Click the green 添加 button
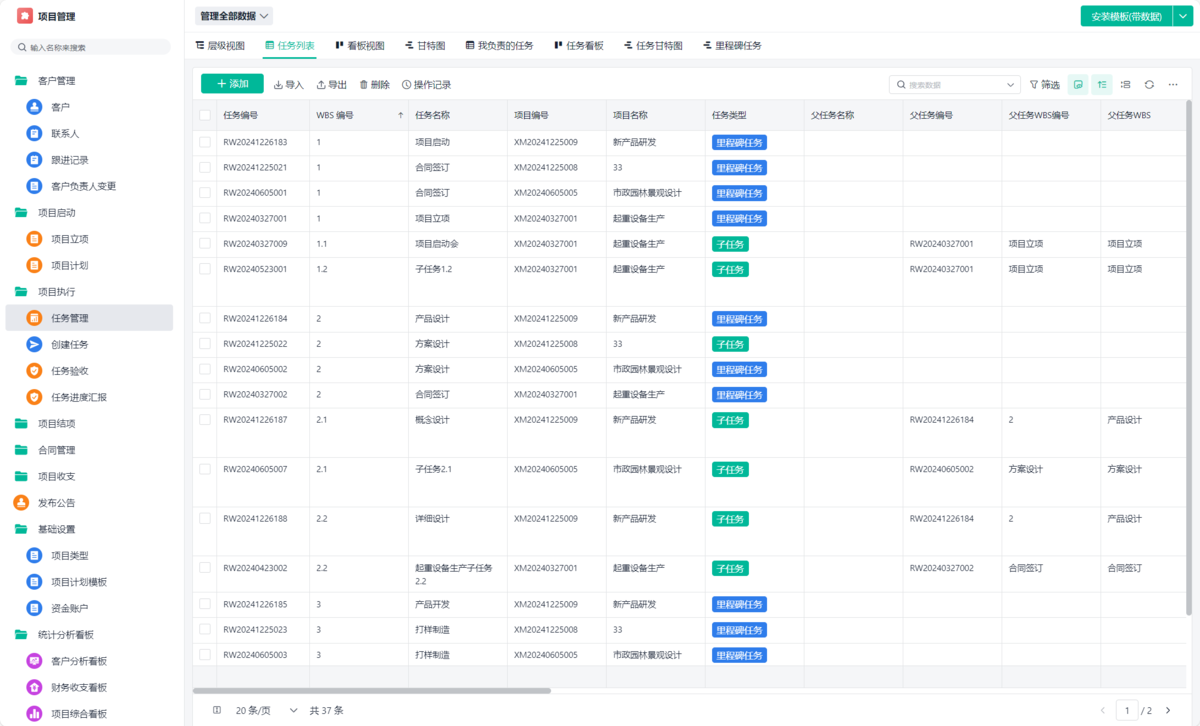This screenshot has height=726, width=1200. click(232, 84)
